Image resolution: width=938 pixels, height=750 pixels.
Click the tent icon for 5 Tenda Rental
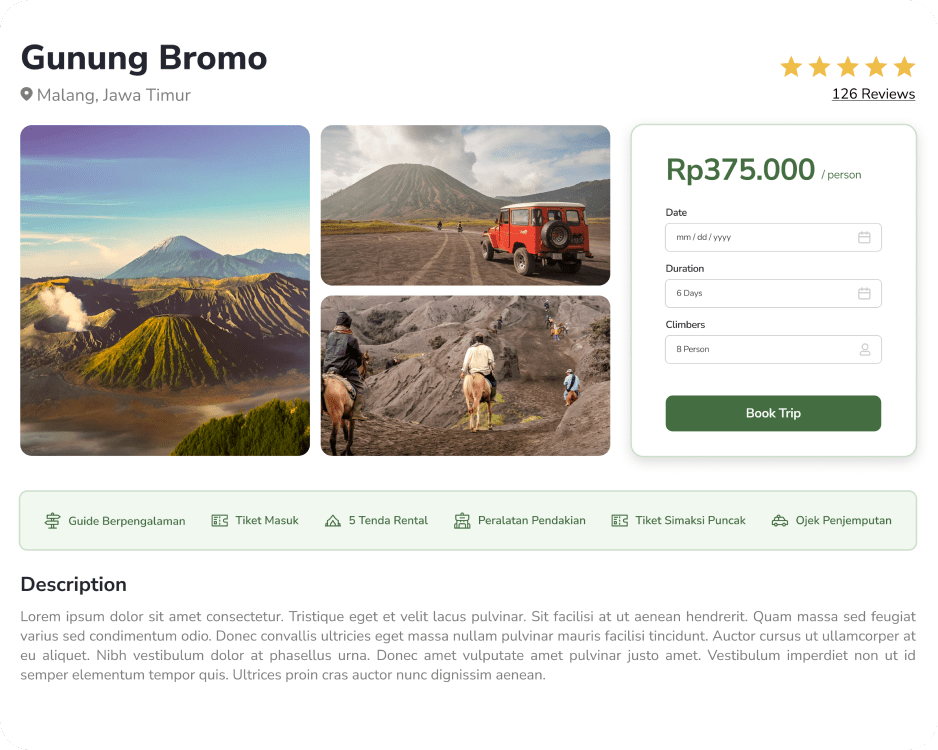pyautogui.click(x=333, y=520)
